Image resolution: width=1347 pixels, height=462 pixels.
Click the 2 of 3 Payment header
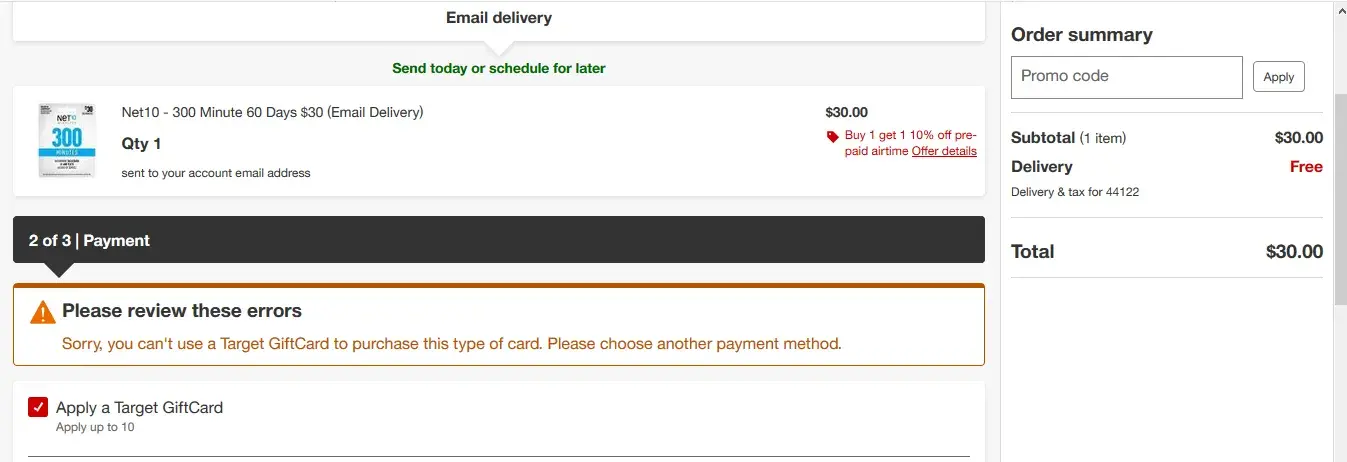click(89, 241)
